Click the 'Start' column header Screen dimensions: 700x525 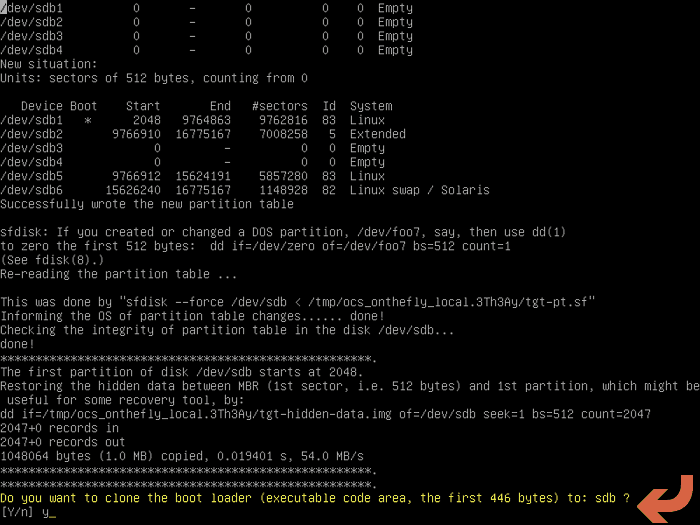pyautogui.click(x=143, y=106)
